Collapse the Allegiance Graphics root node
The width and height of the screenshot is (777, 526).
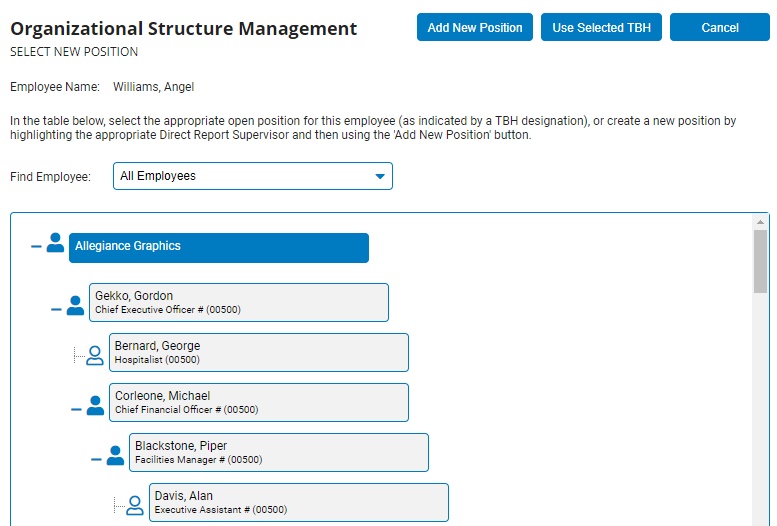click(36, 246)
